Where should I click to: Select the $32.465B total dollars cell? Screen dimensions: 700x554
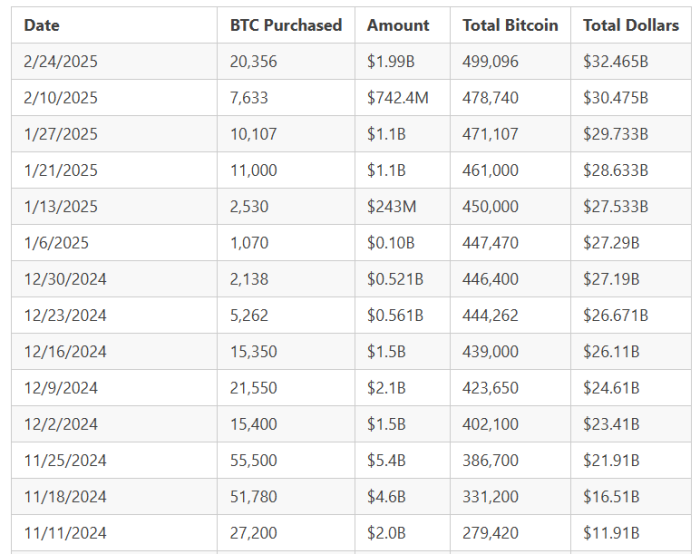[x=615, y=62]
